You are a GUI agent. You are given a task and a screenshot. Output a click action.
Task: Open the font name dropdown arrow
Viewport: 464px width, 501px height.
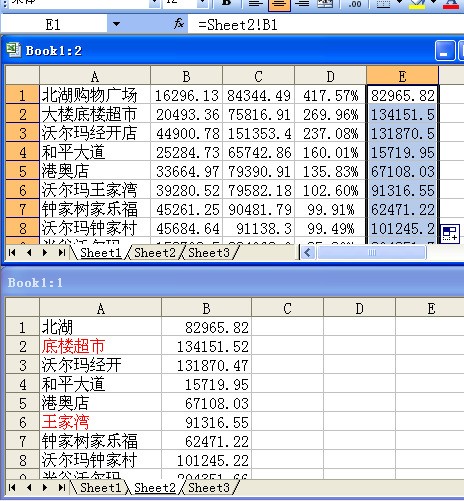coord(155,3)
